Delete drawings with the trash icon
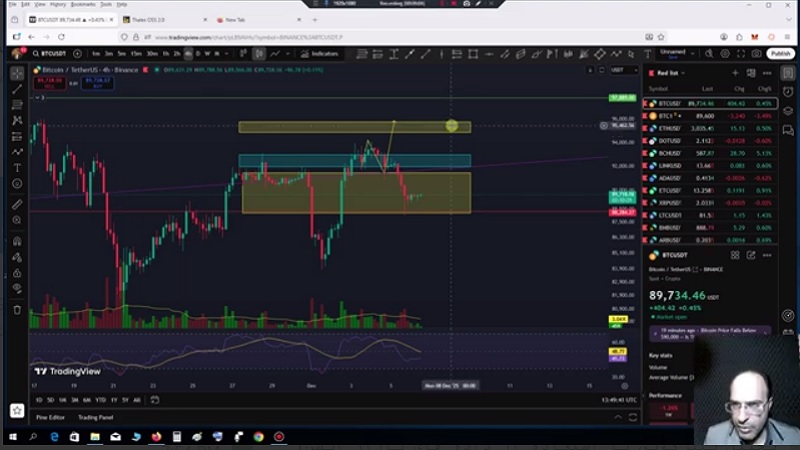 (17, 309)
